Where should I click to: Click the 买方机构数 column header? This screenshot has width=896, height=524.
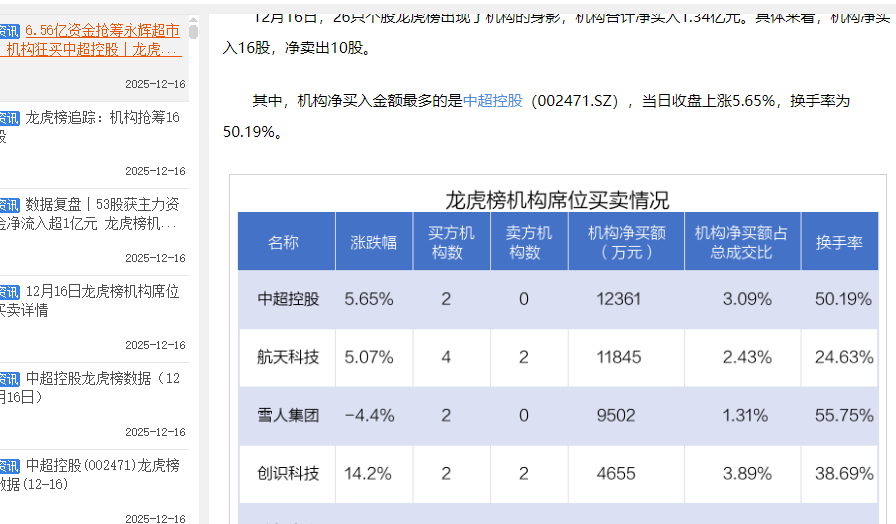451,242
